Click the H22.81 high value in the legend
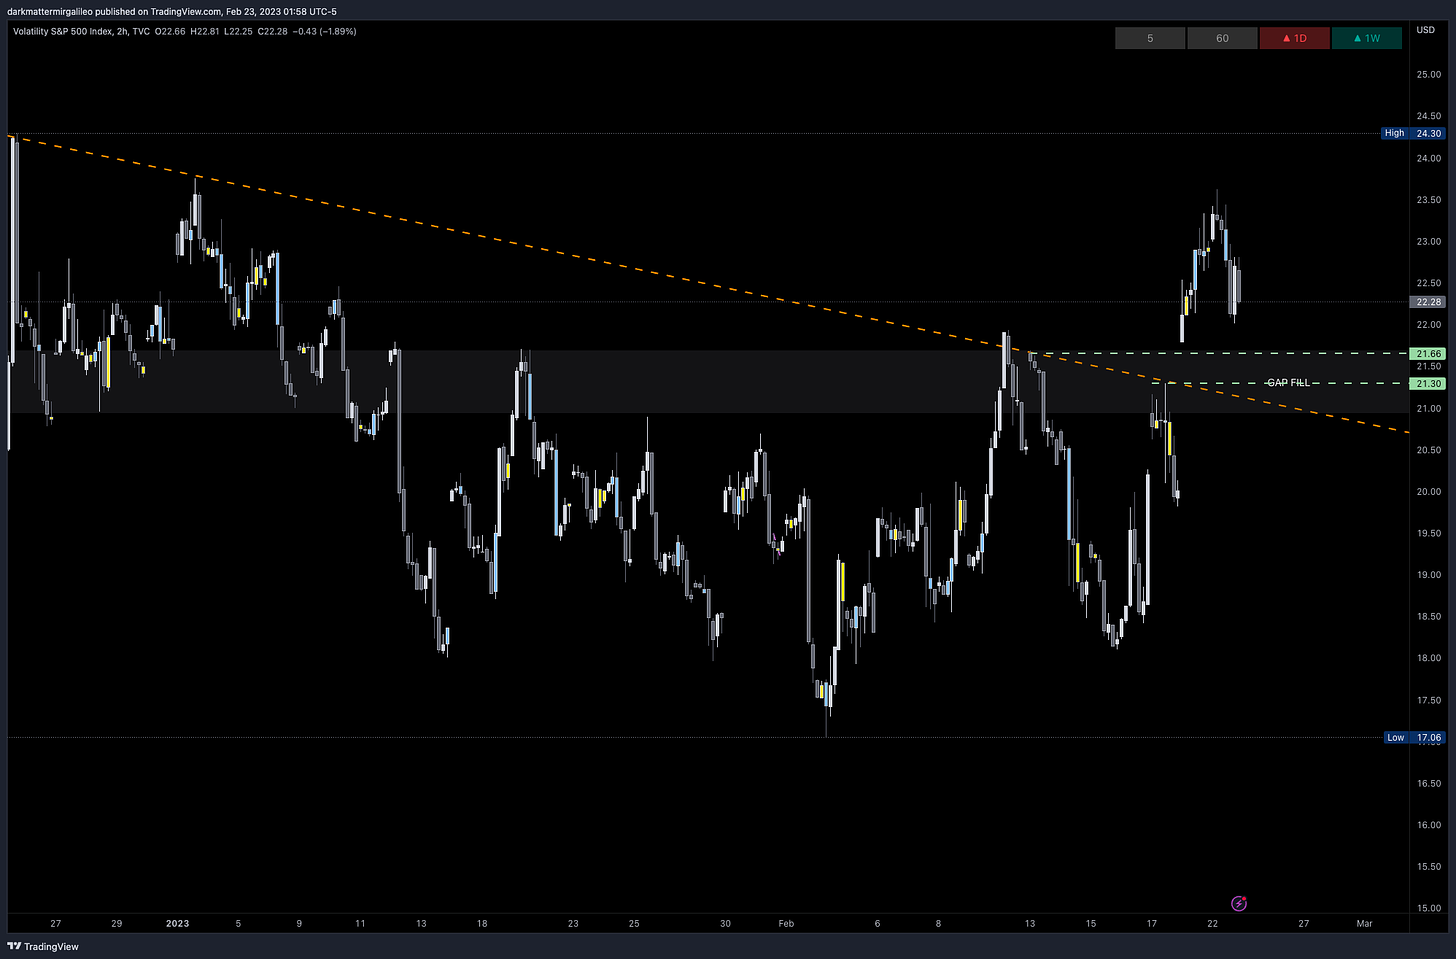The image size is (1456, 959). pyautogui.click(x=206, y=31)
